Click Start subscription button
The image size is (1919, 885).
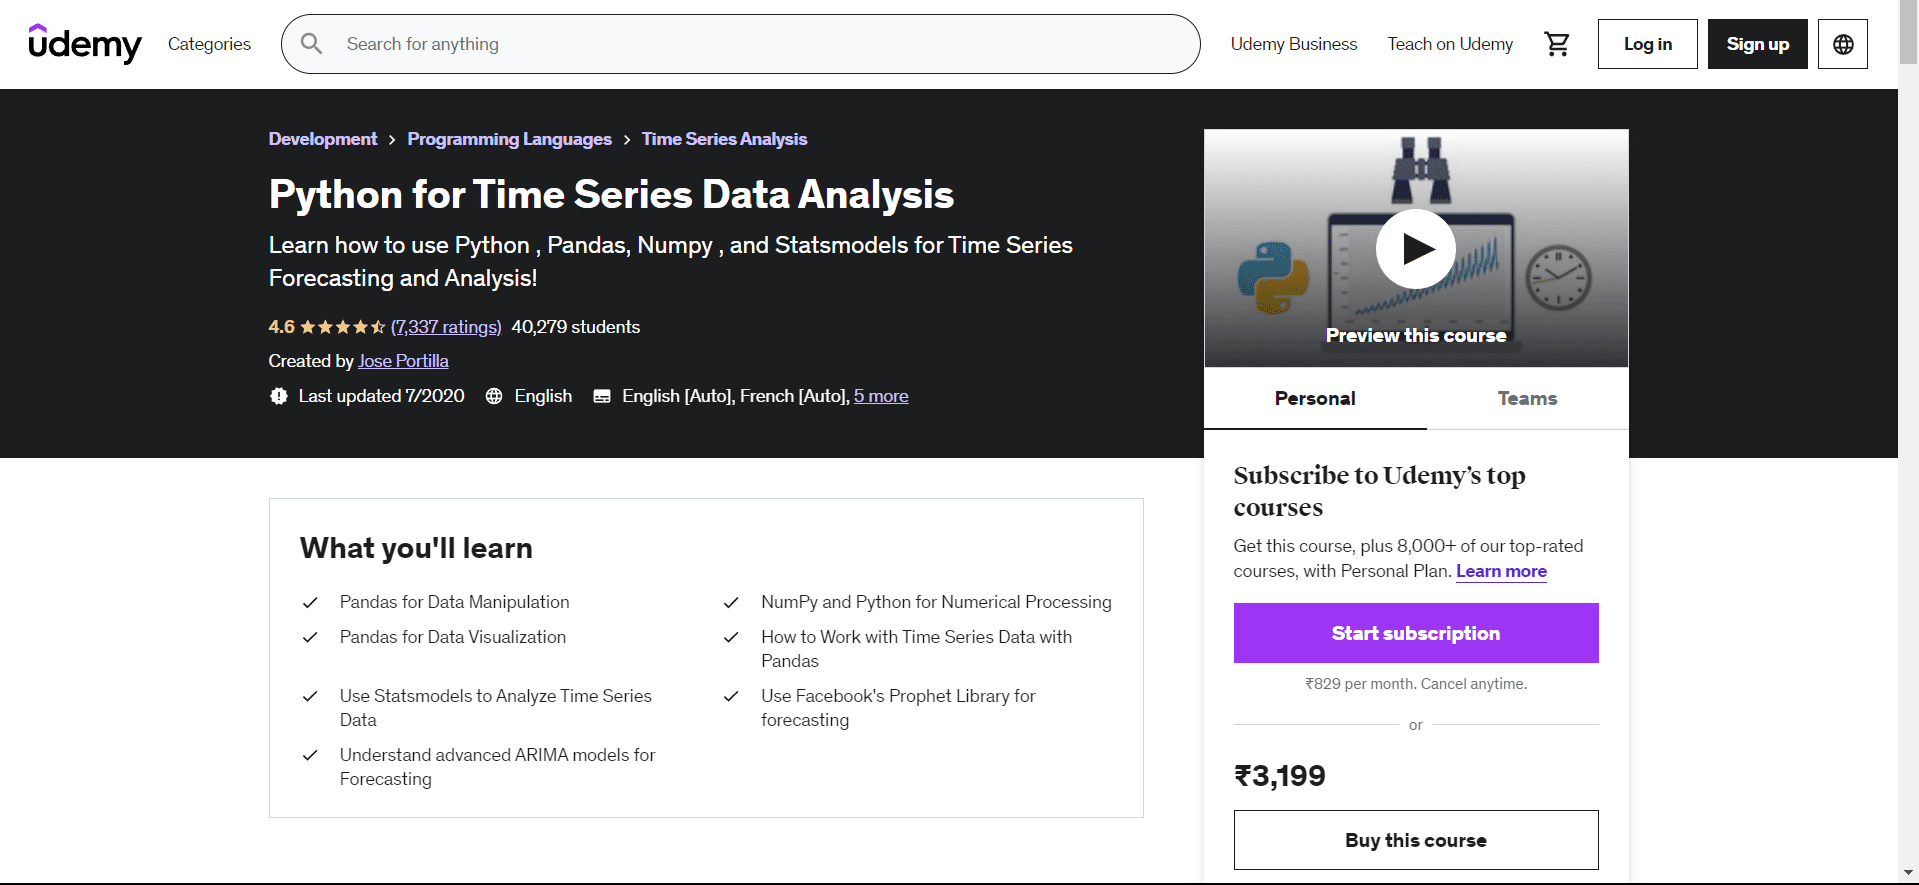pyautogui.click(x=1415, y=633)
